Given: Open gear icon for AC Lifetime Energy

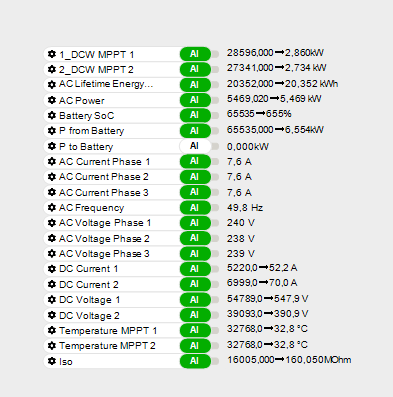Looking at the screenshot, I should pyautogui.click(x=52, y=84).
